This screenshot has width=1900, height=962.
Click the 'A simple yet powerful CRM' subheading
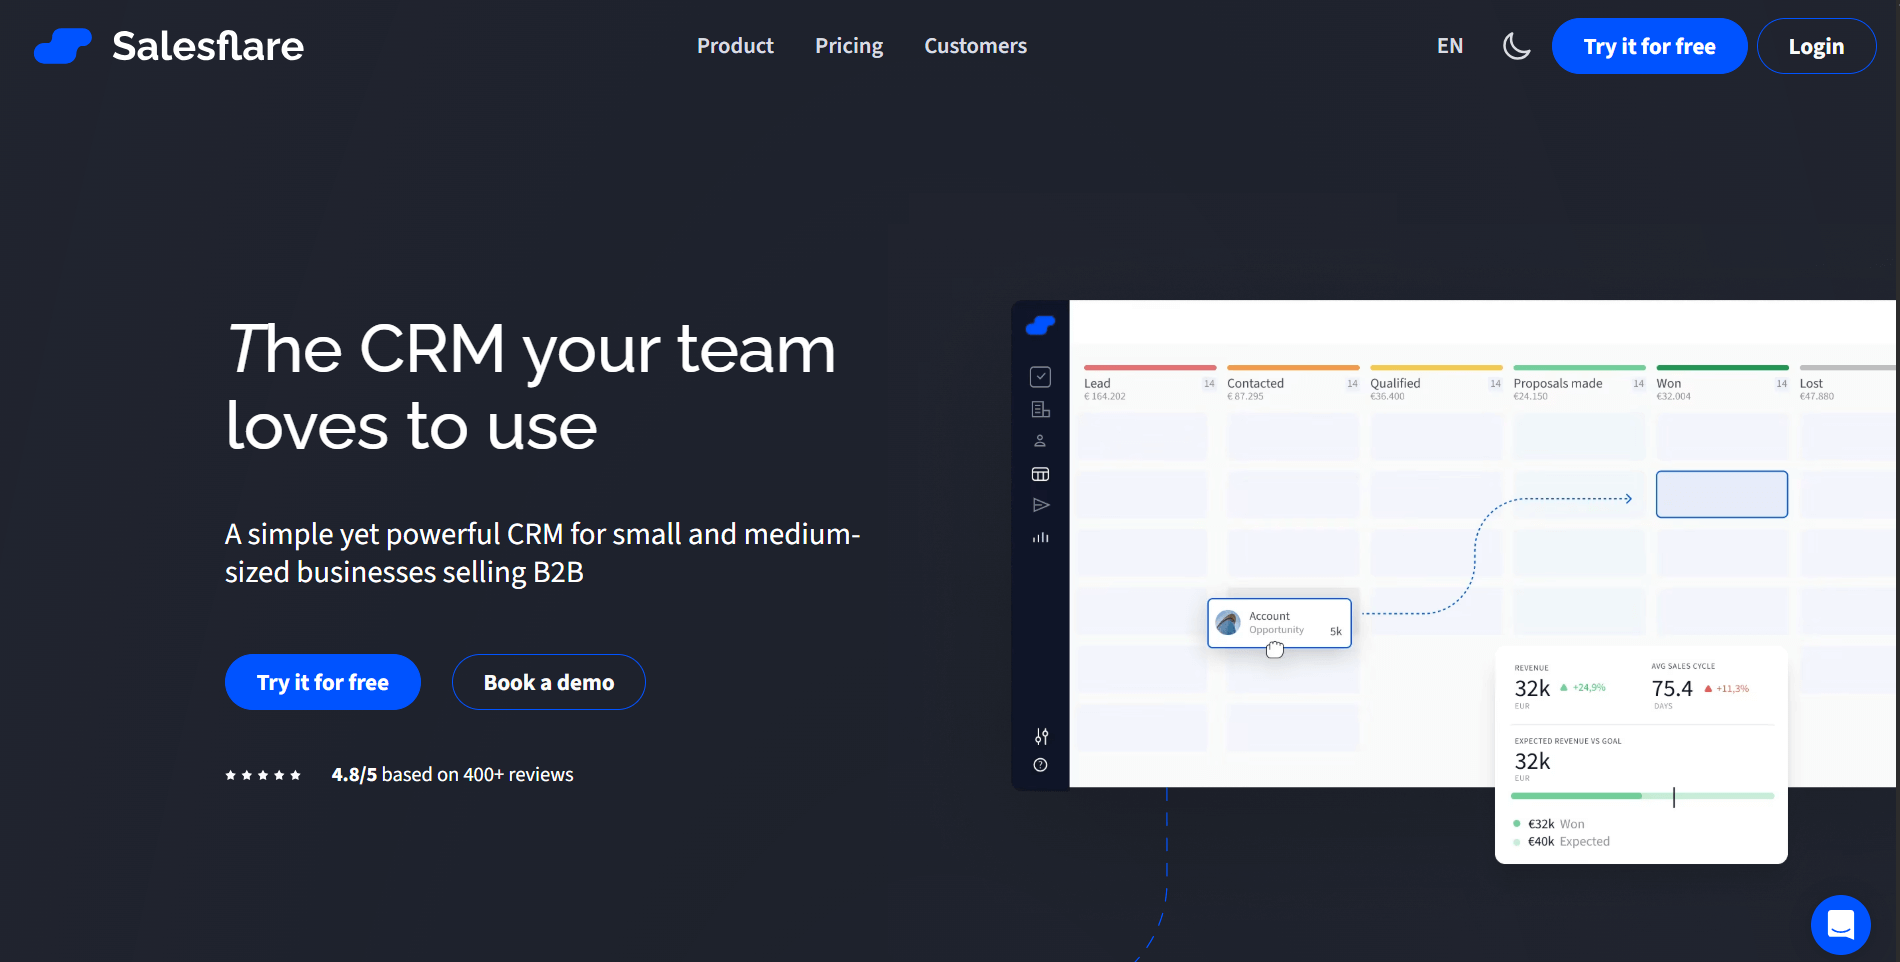pos(543,553)
